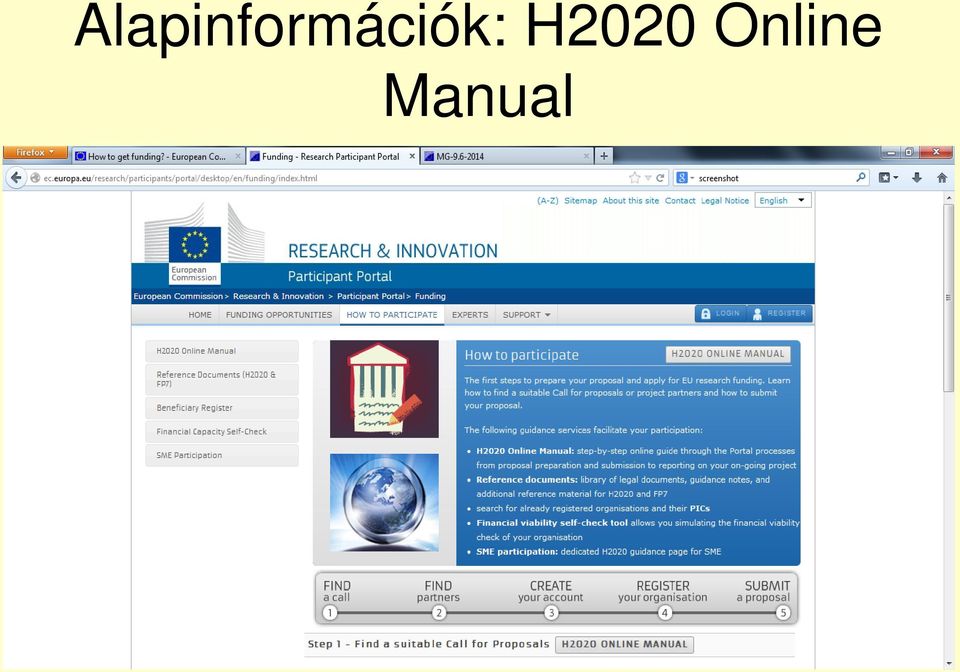Select step 1 FIND a call marker
Screen dimensions: 960x672
coord(330,613)
